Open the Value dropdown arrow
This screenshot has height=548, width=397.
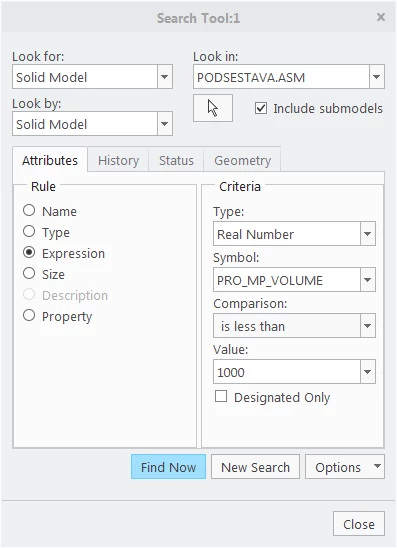tap(368, 372)
